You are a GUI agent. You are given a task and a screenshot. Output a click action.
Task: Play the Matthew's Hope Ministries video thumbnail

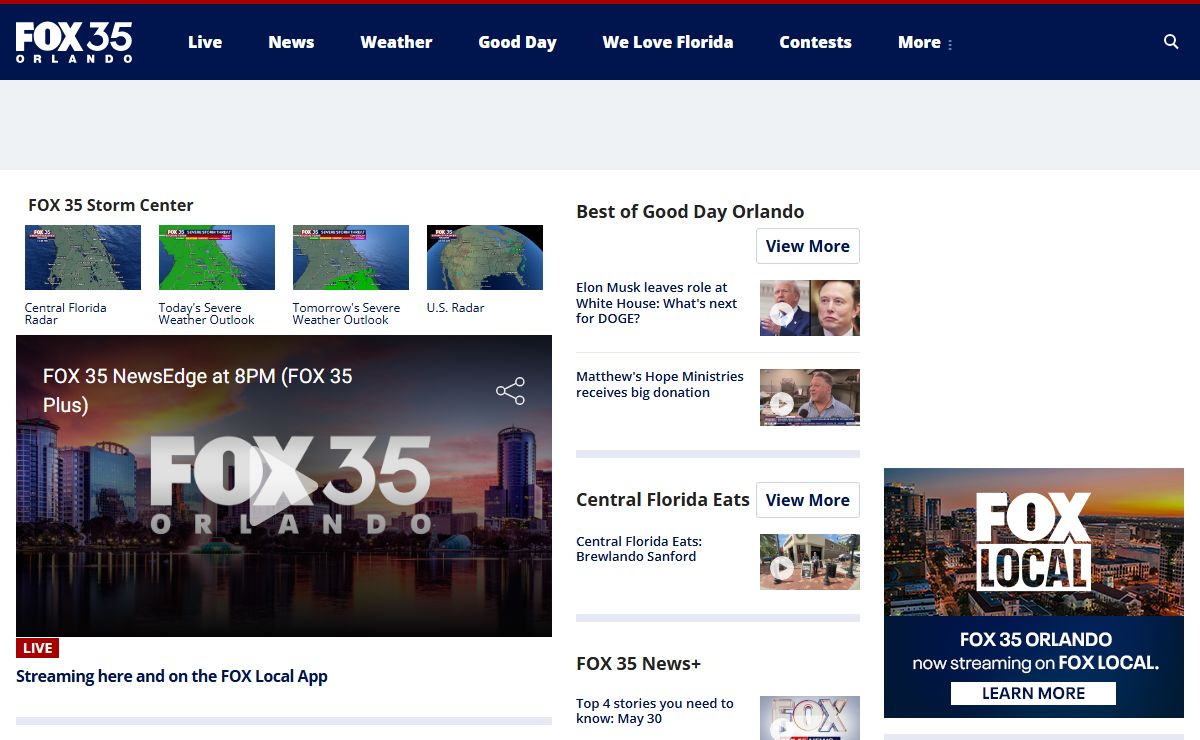810,397
